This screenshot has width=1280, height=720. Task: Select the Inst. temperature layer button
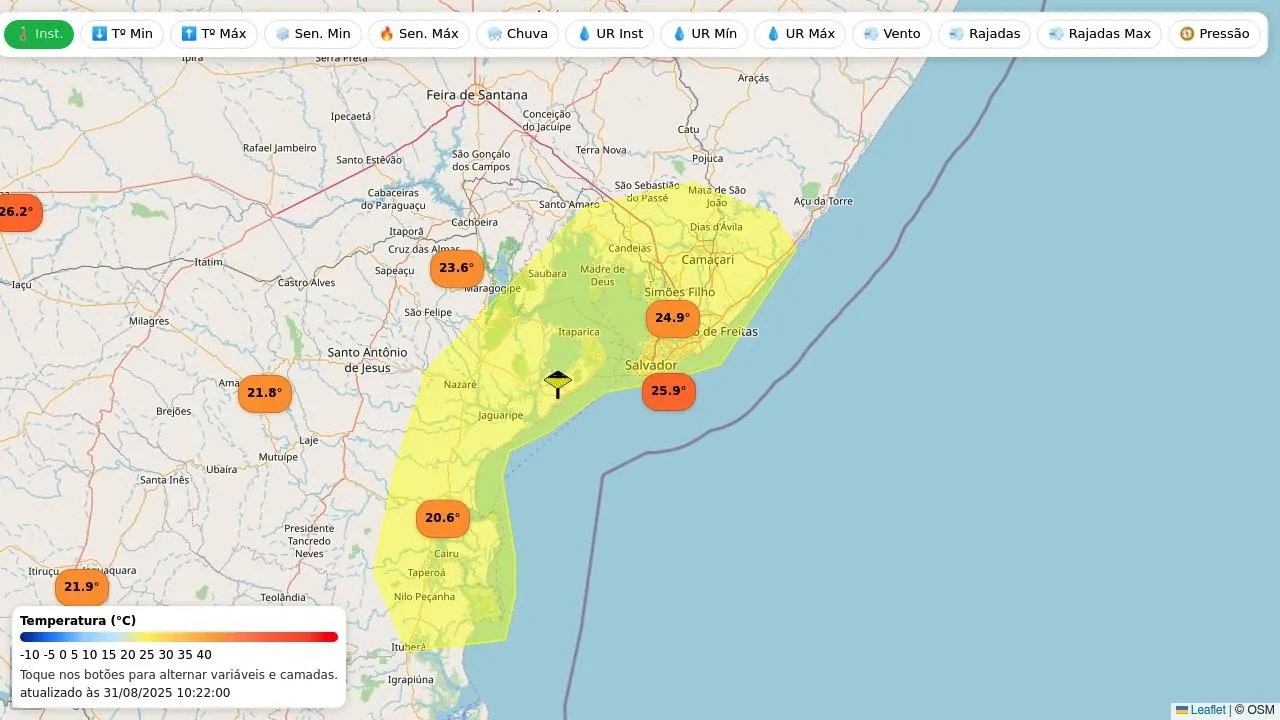pyautogui.click(x=39, y=34)
